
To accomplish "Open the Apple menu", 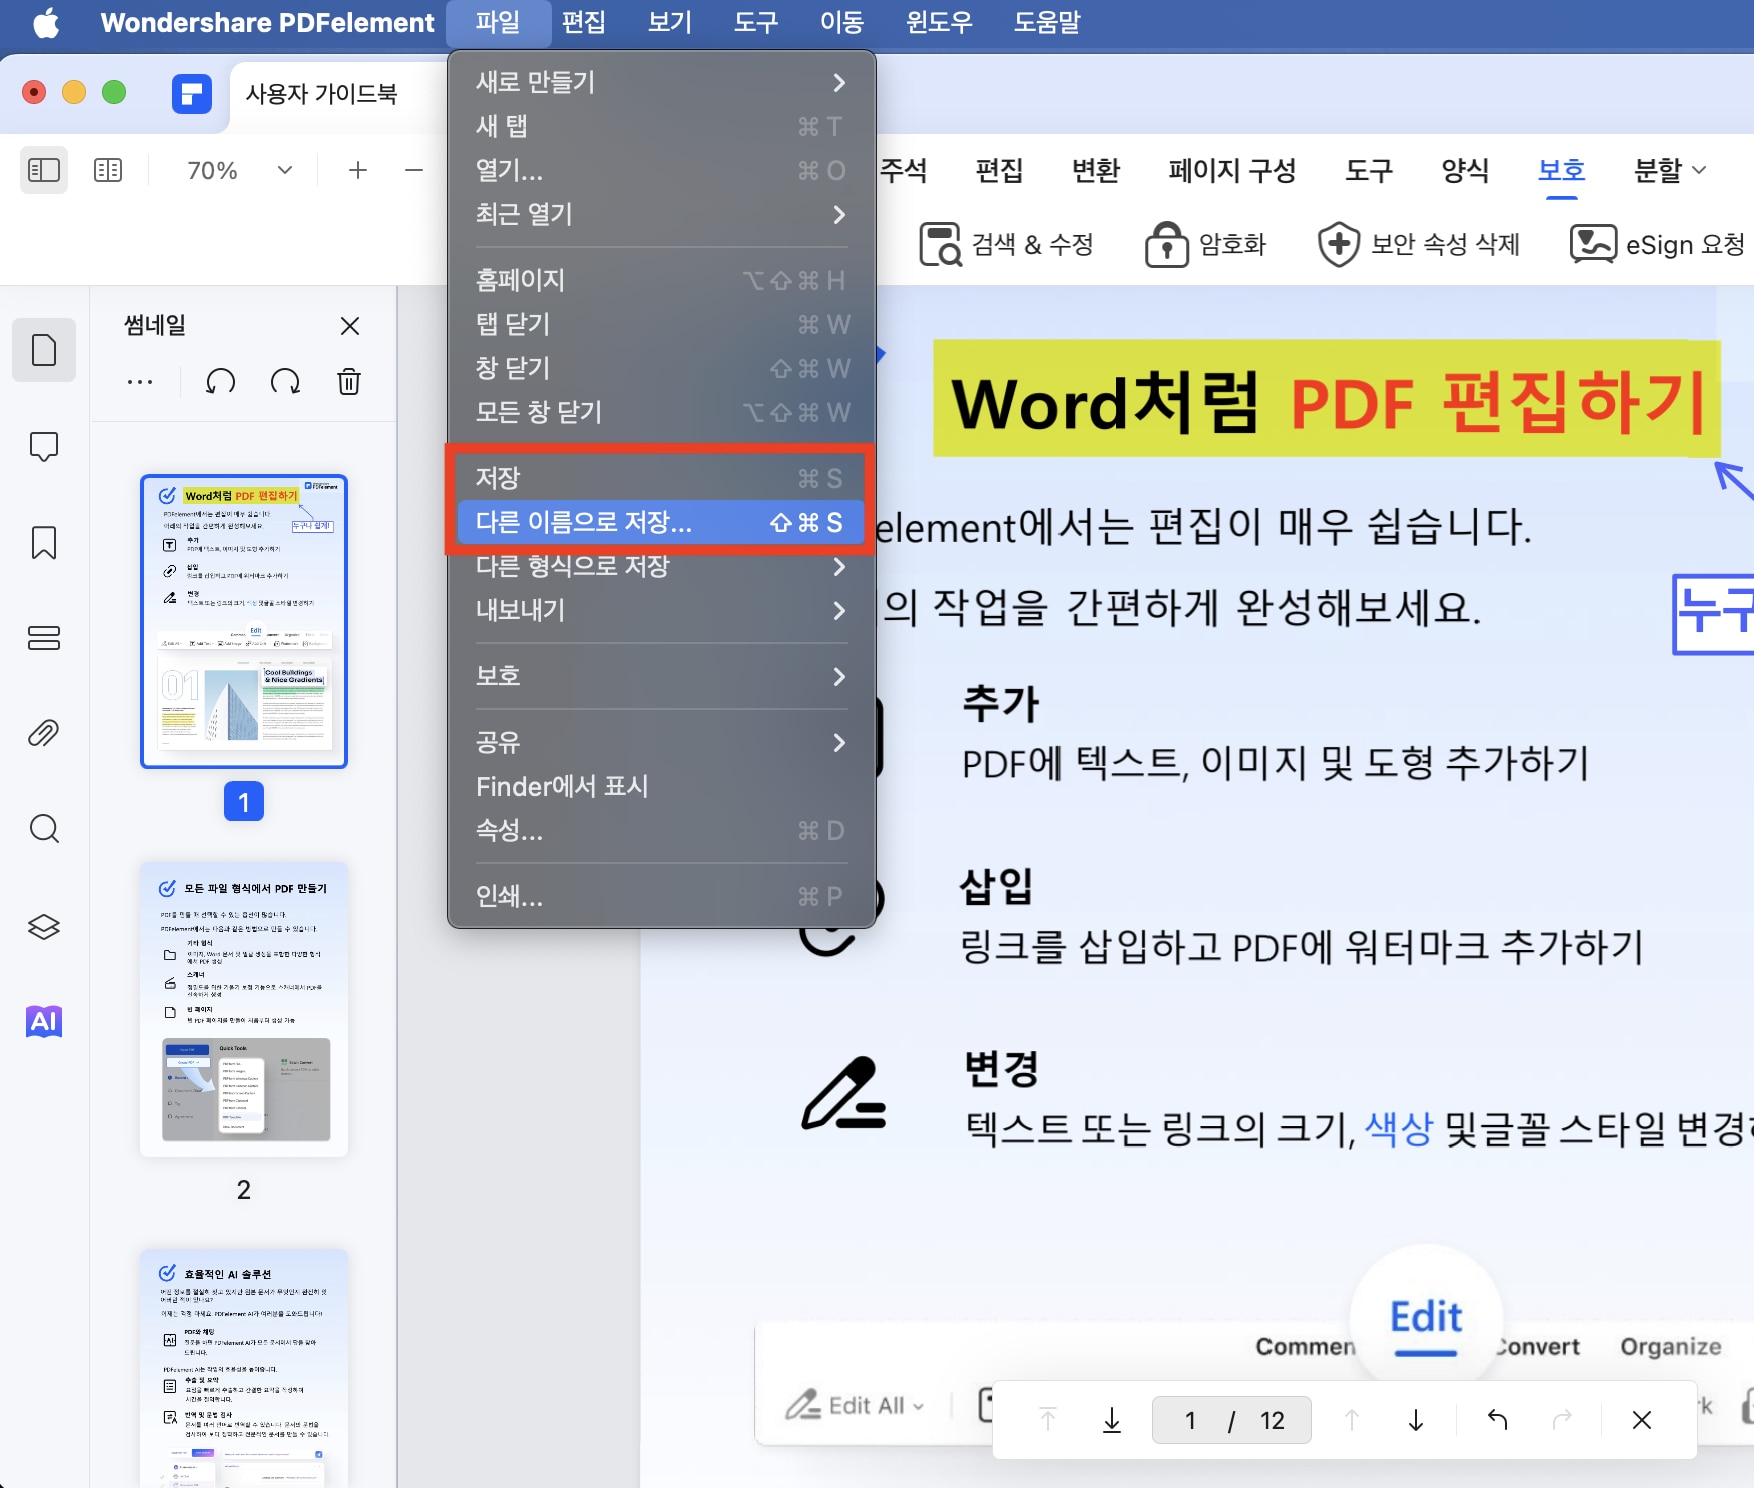I will [x=46, y=22].
